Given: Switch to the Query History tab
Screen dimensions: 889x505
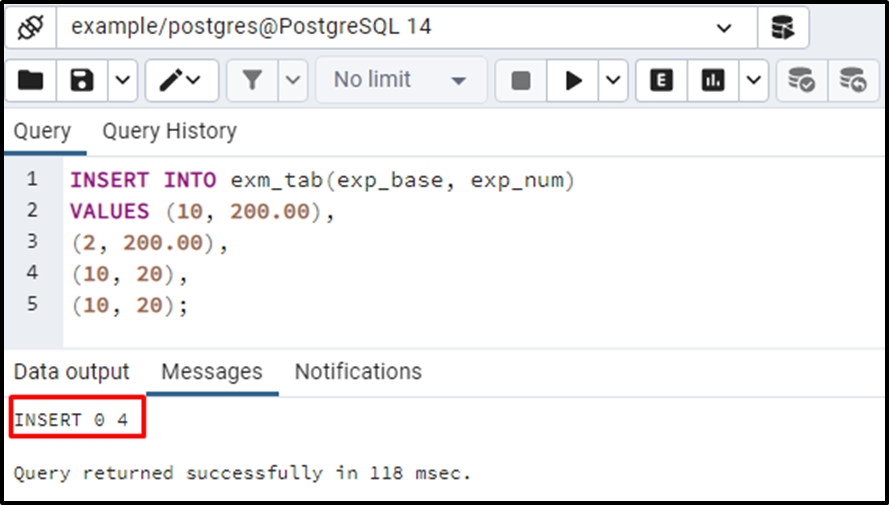Looking at the screenshot, I should click(x=170, y=131).
